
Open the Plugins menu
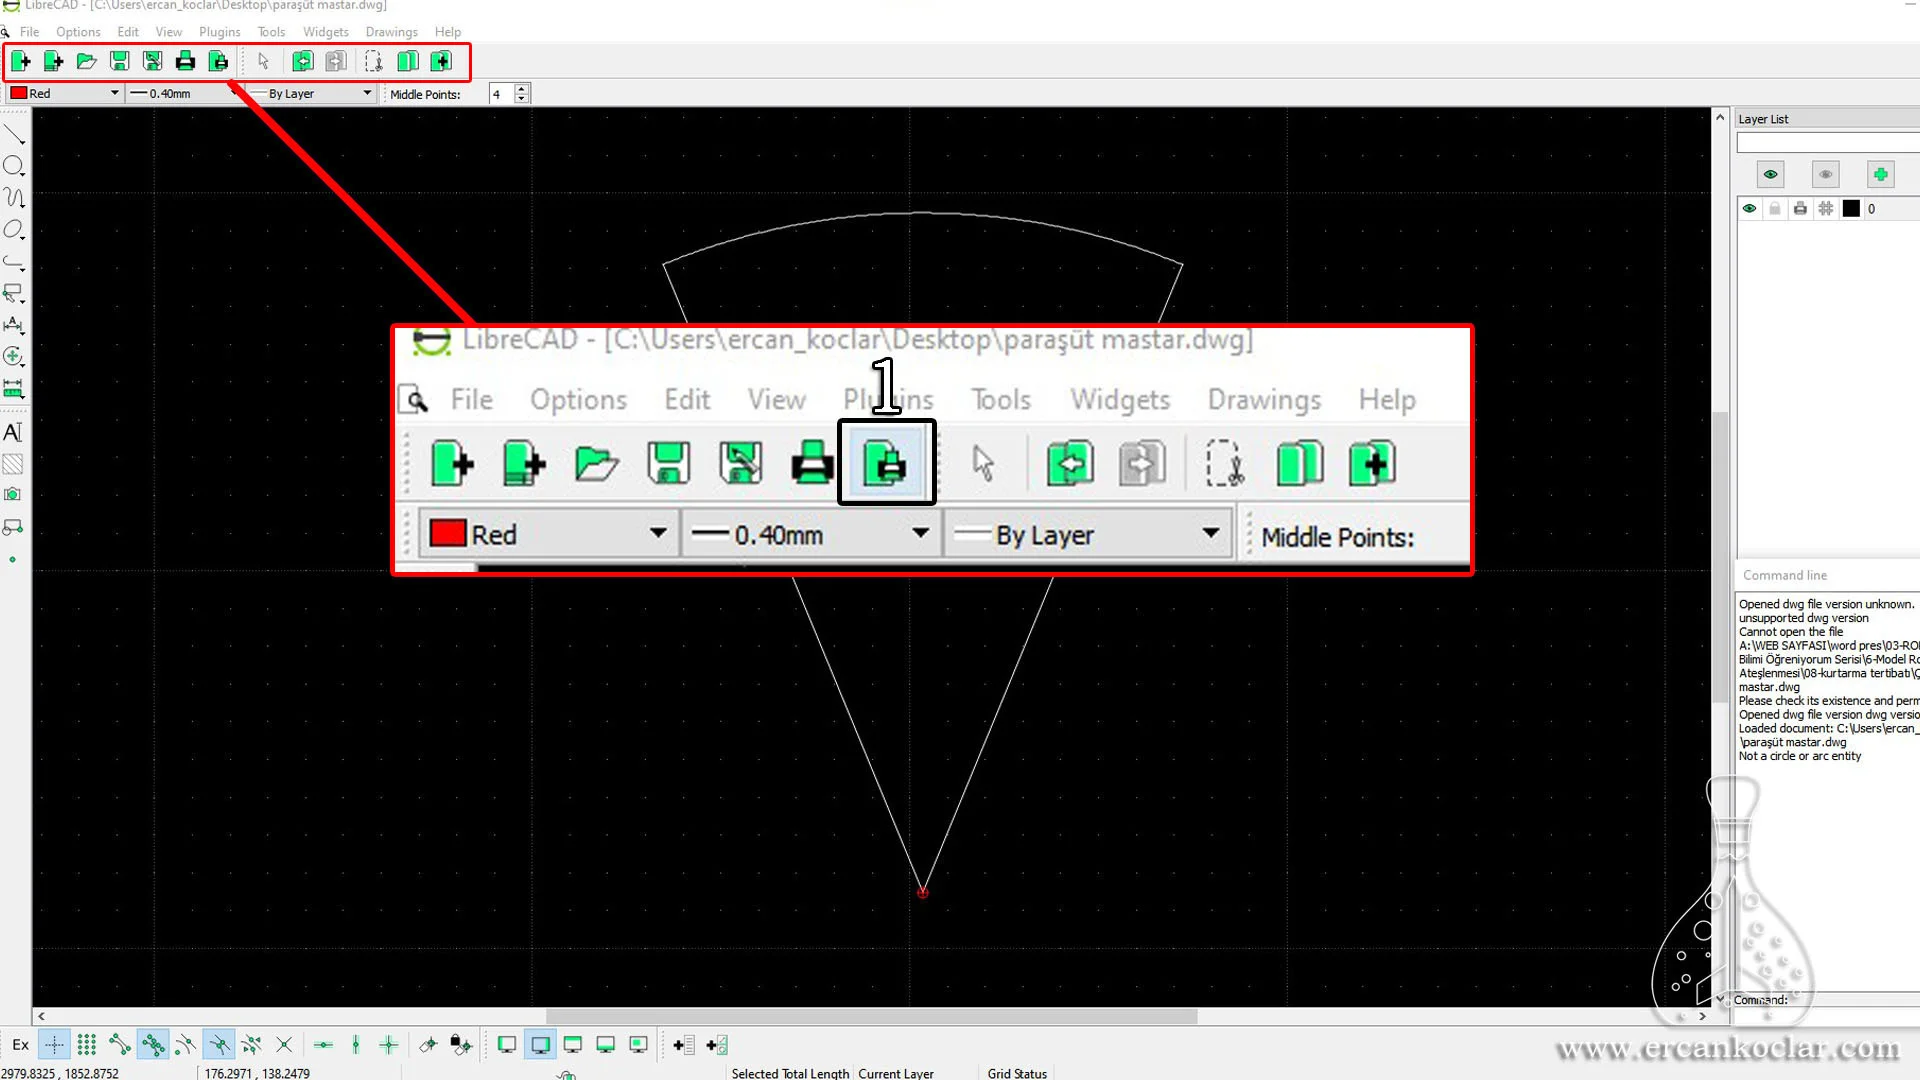219,32
